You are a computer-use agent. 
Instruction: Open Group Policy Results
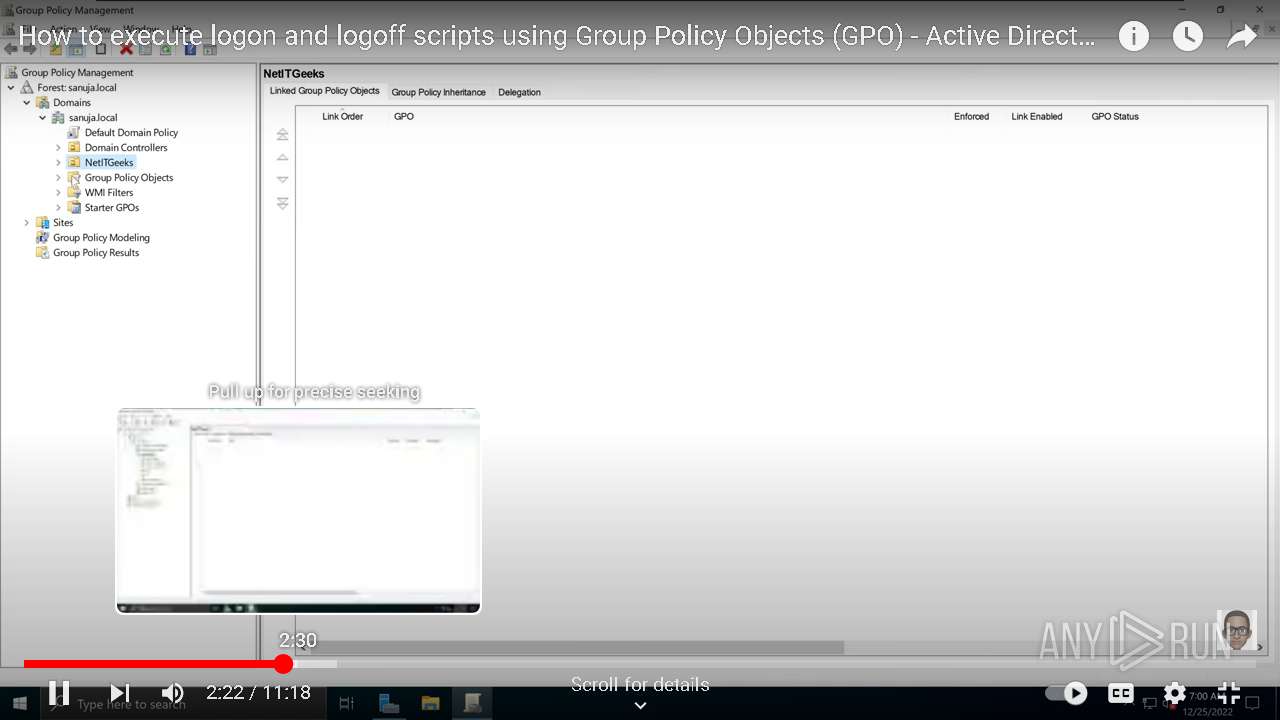pos(96,252)
